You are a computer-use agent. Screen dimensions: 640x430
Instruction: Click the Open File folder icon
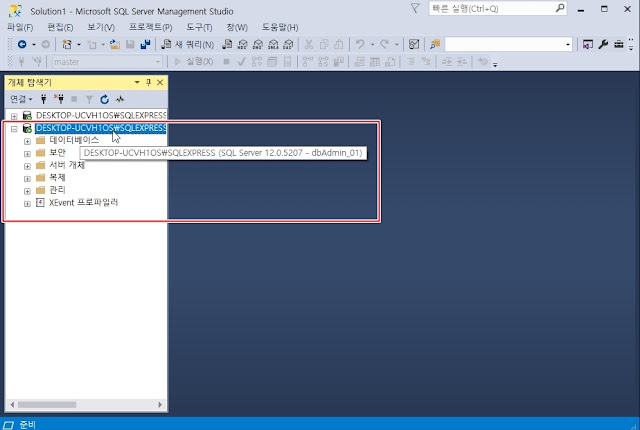[115, 44]
